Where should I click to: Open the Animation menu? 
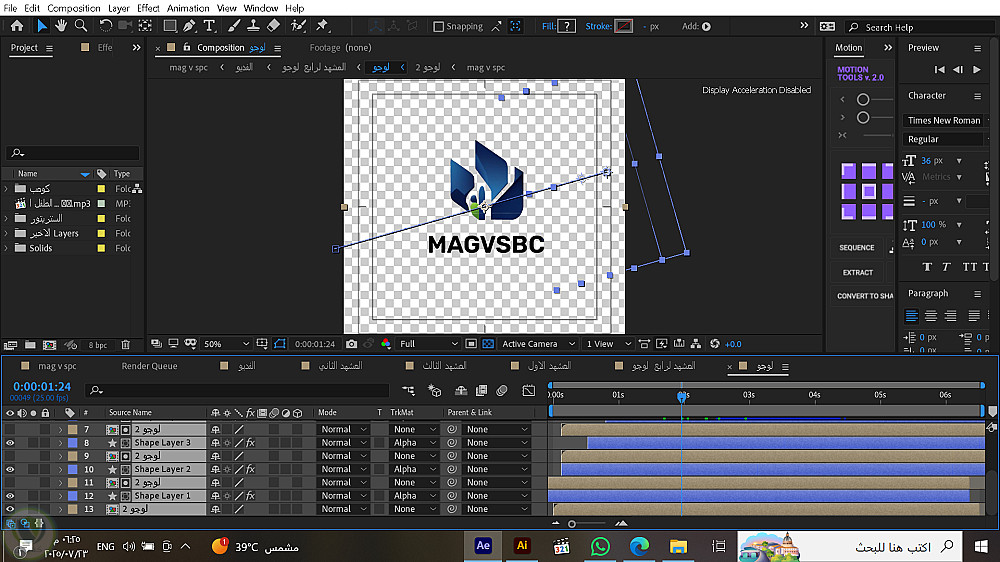[188, 8]
